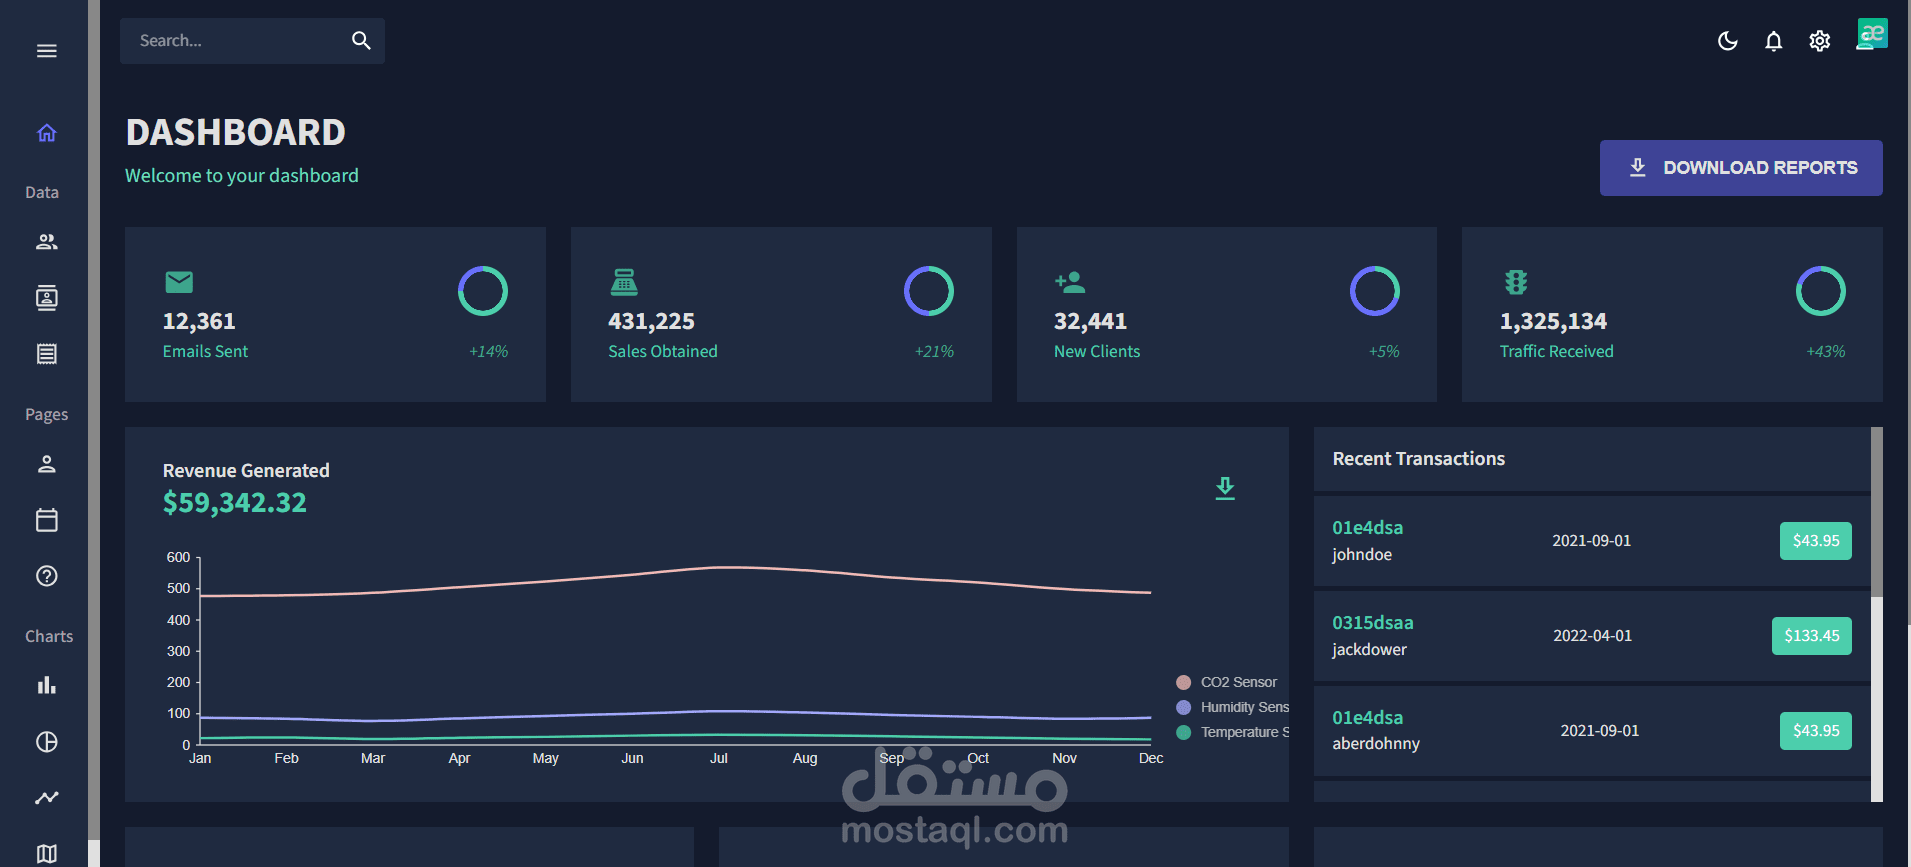Open the Calendar page icon

[47, 520]
